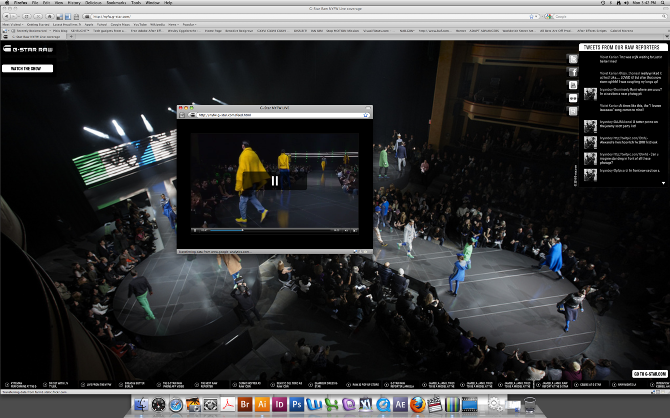Open Finder from the Dock
The height and width of the screenshot is (418, 670).
141,404
